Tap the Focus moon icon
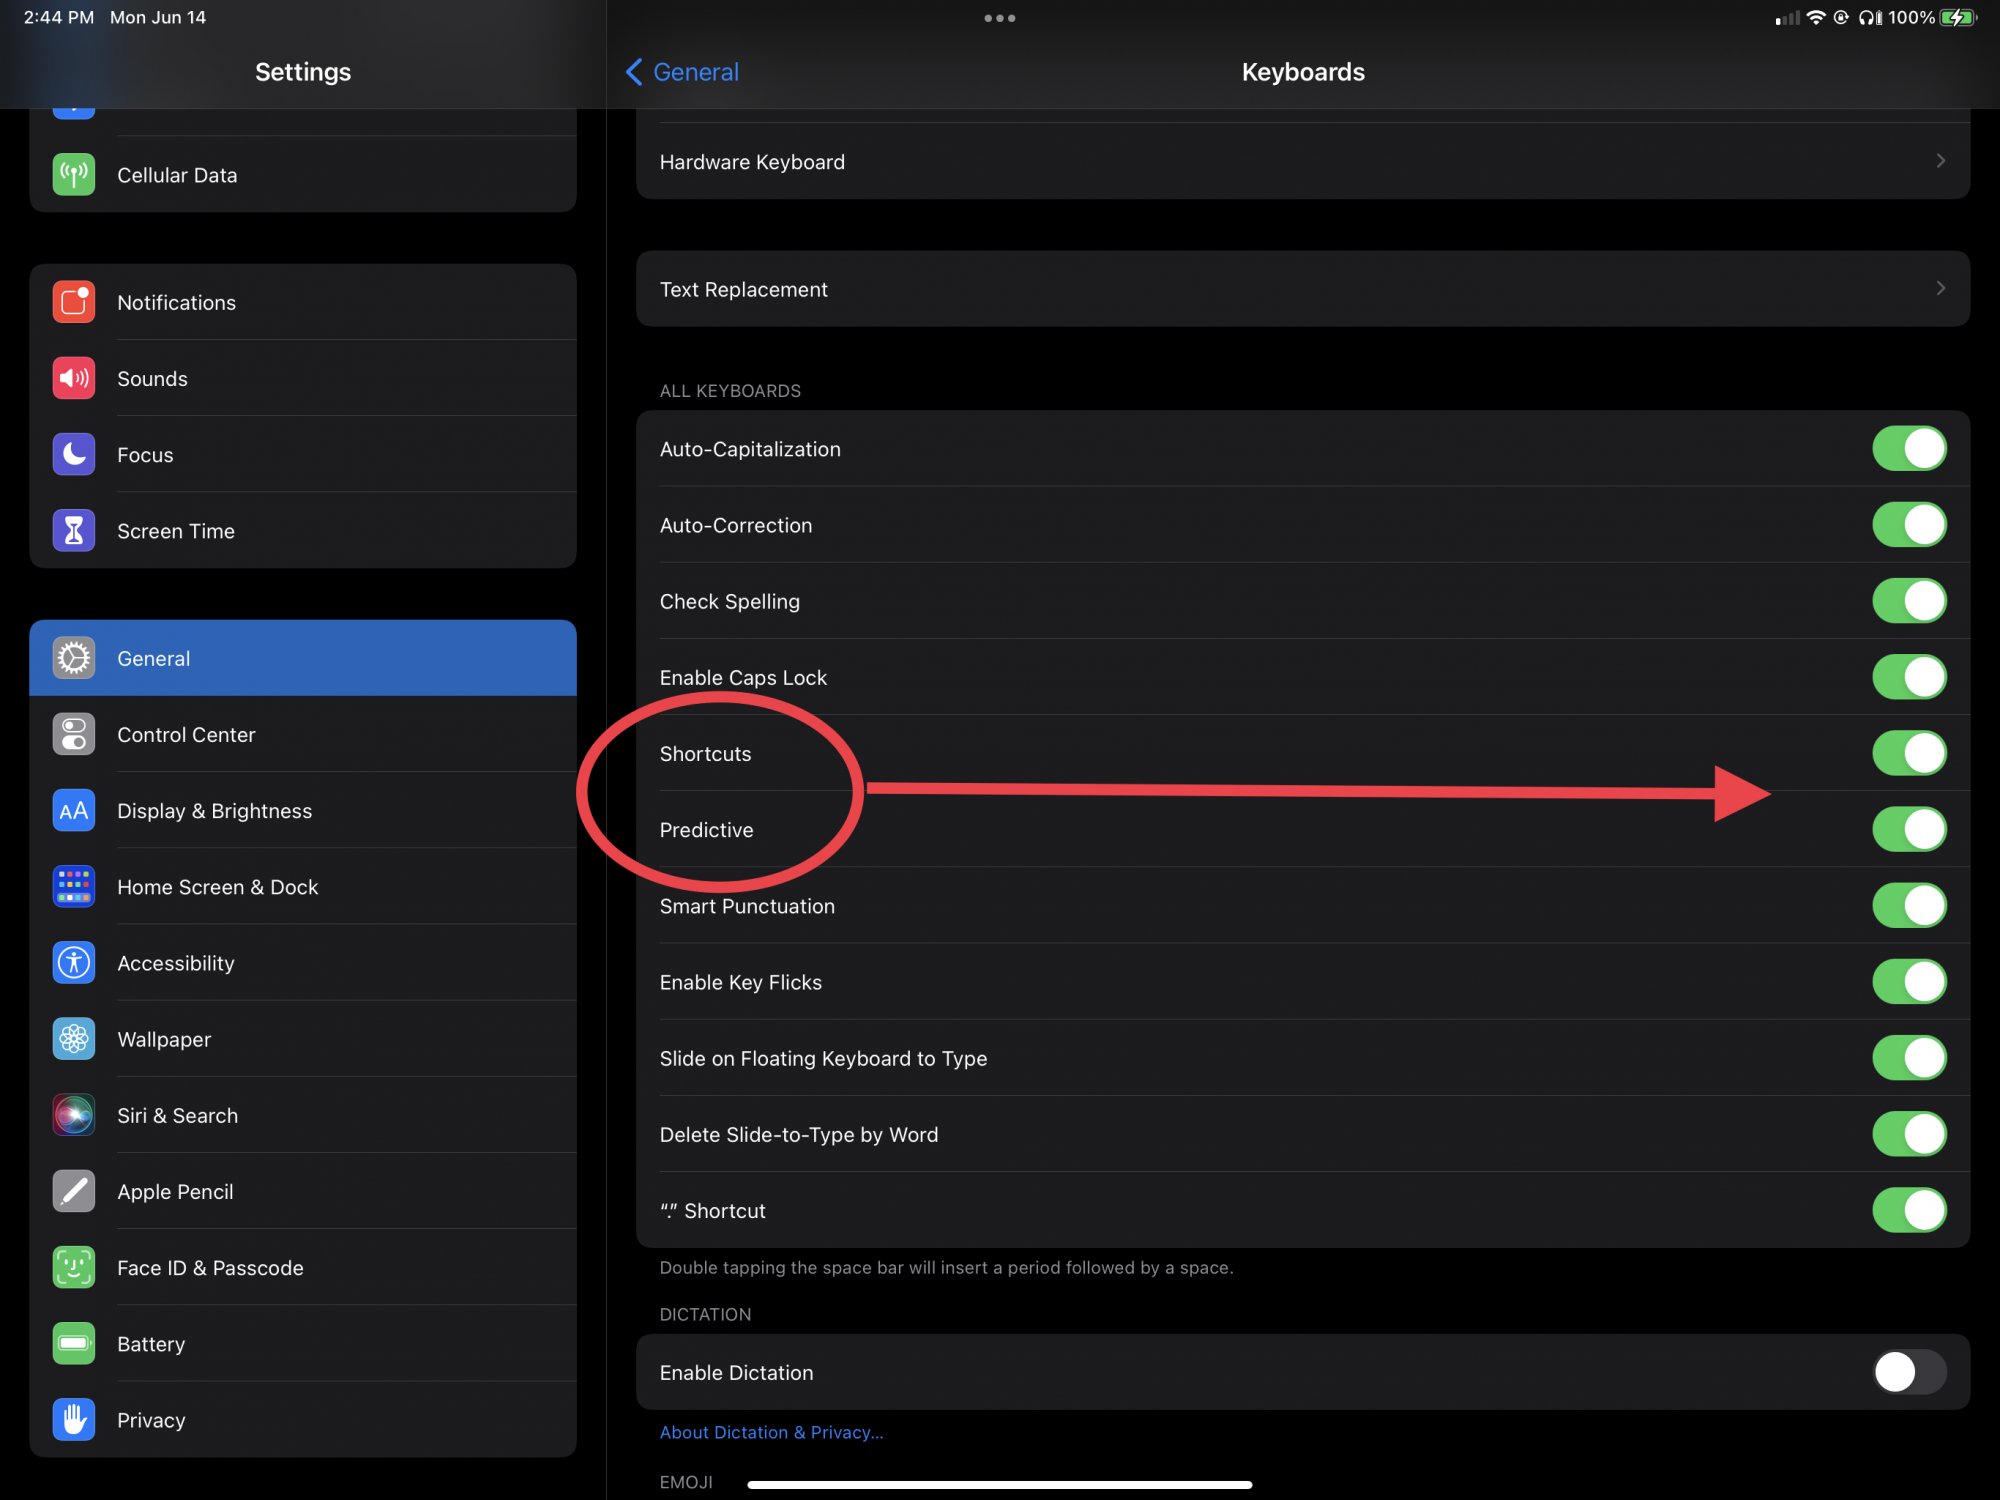 click(74, 454)
